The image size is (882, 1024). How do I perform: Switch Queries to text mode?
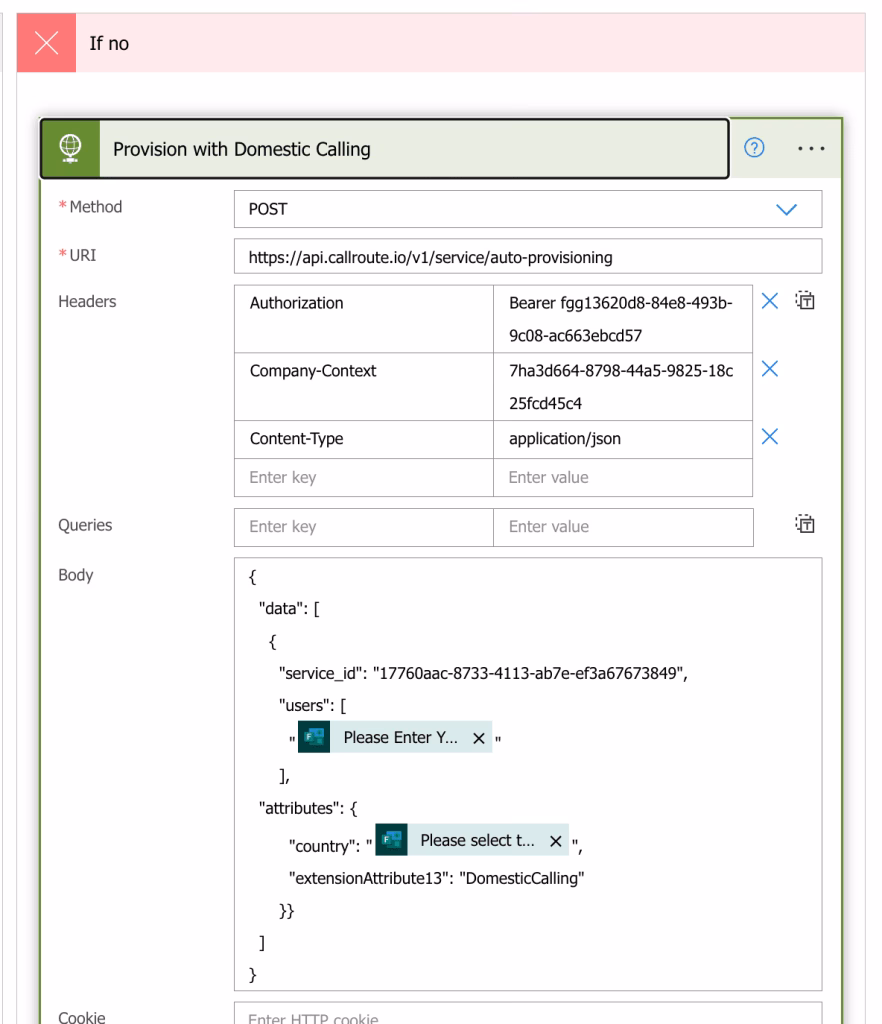pos(805,526)
